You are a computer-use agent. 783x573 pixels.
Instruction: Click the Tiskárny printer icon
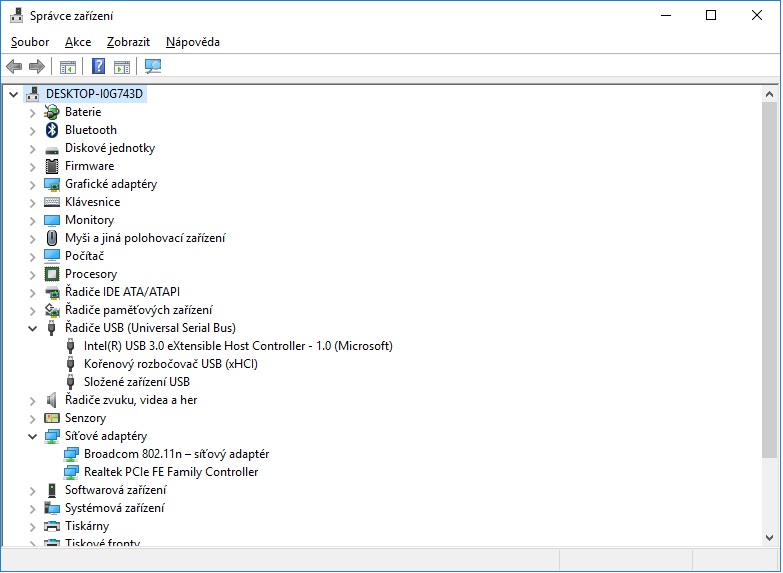tap(52, 526)
